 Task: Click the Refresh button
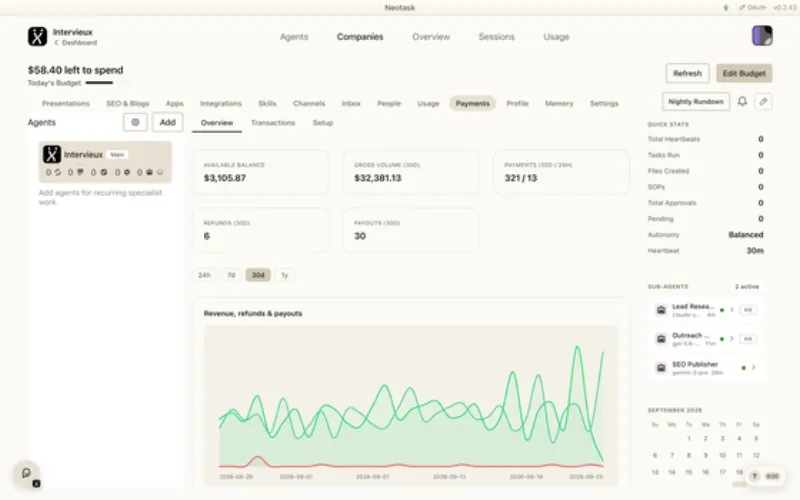pyautogui.click(x=687, y=73)
